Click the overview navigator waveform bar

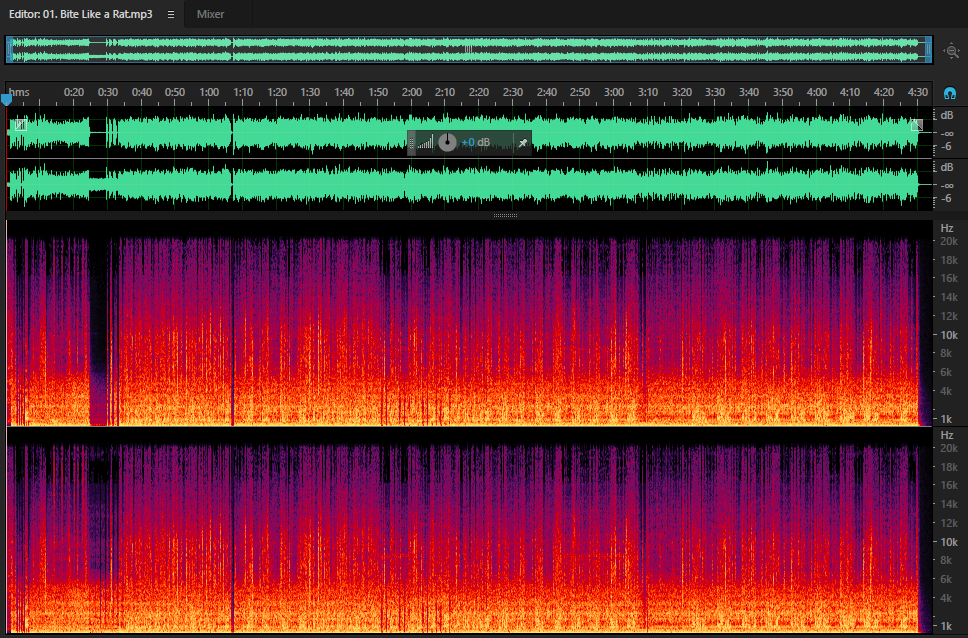(x=469, y=49)
